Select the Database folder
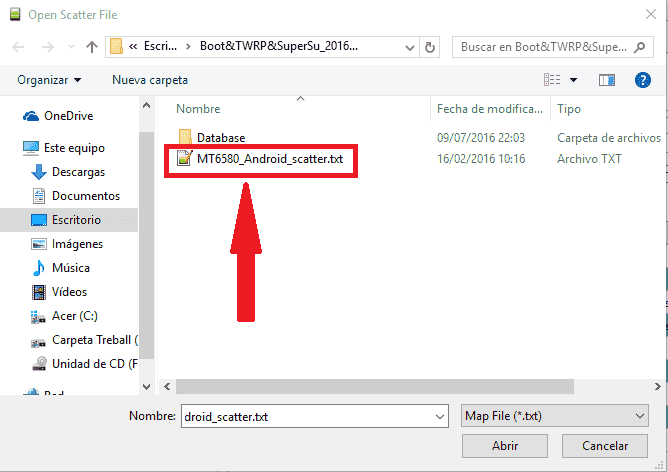Viewport: 668px width, 472px height. click(221, 138)
